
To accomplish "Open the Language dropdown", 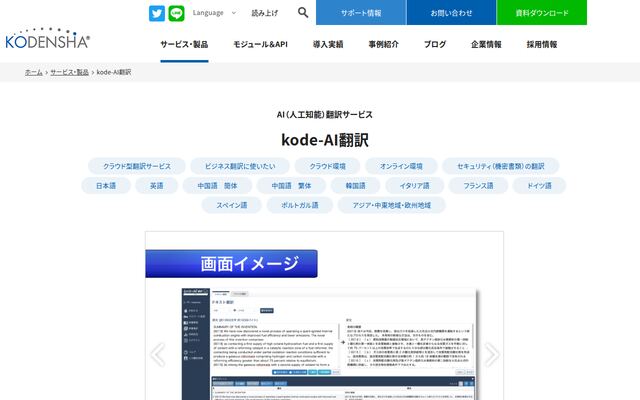I will click(214, 13).
